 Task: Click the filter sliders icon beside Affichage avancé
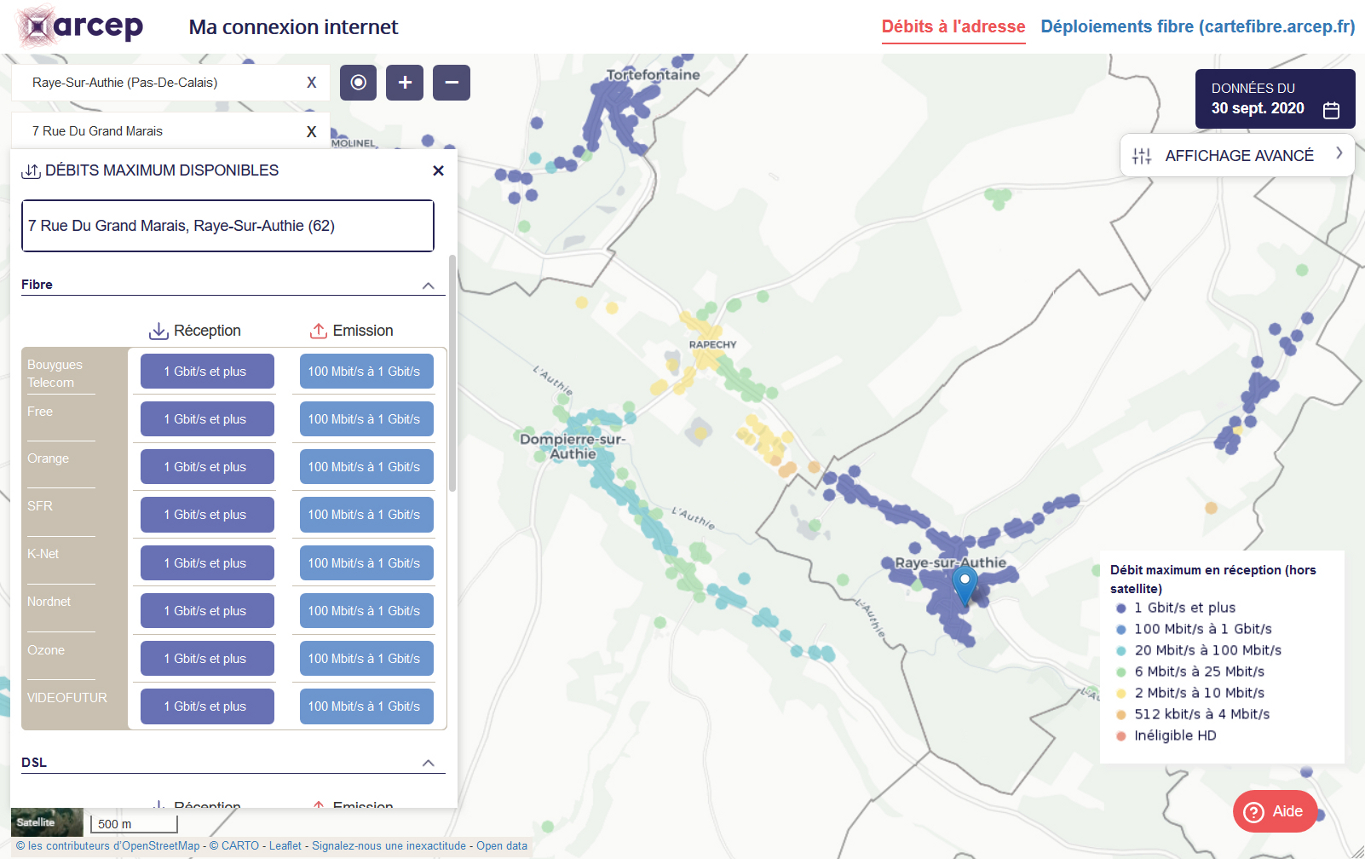(x=1142, y=155)
